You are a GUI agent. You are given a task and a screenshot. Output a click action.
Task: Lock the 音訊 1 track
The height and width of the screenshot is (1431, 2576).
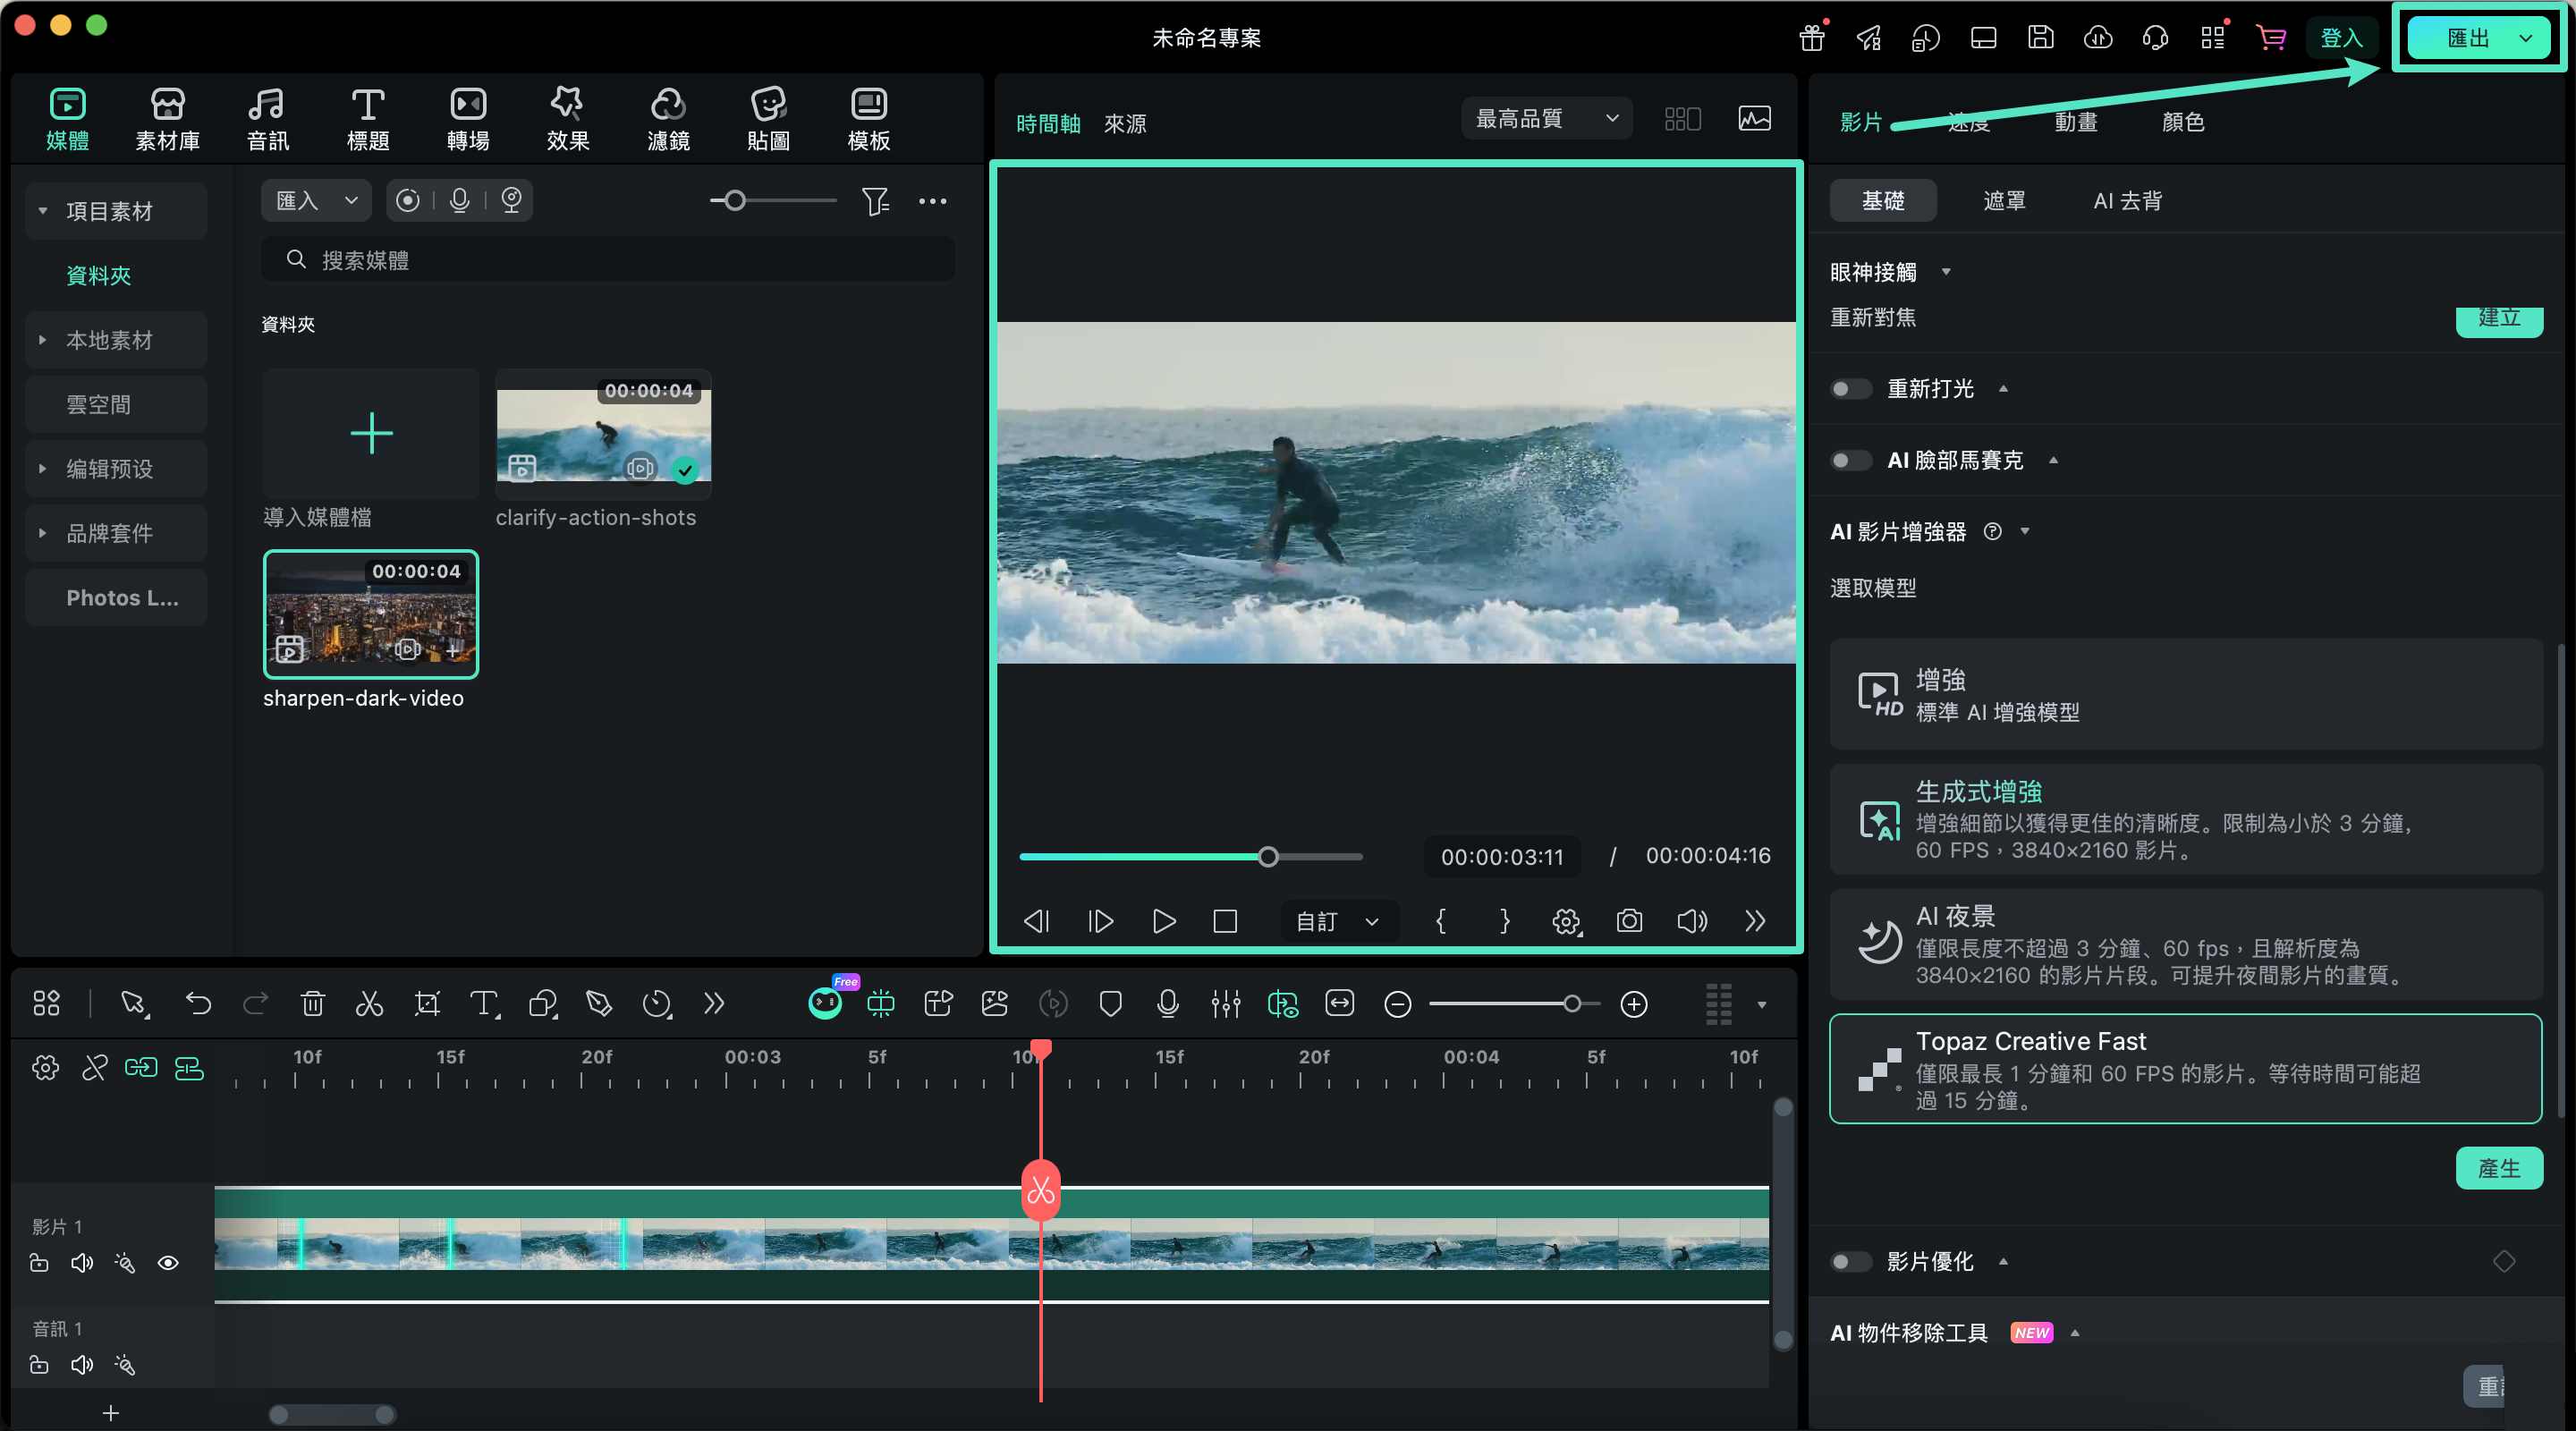pyautogui.click(x=39, y=1365)
